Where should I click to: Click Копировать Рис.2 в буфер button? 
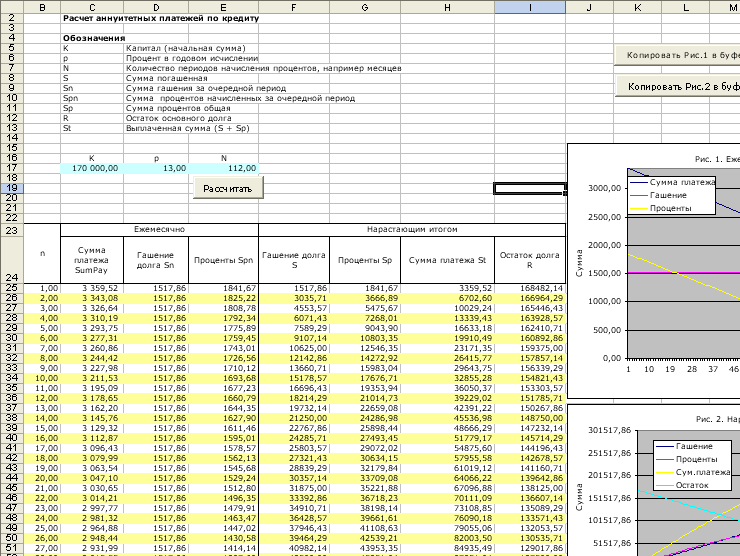tap(678, 86)
